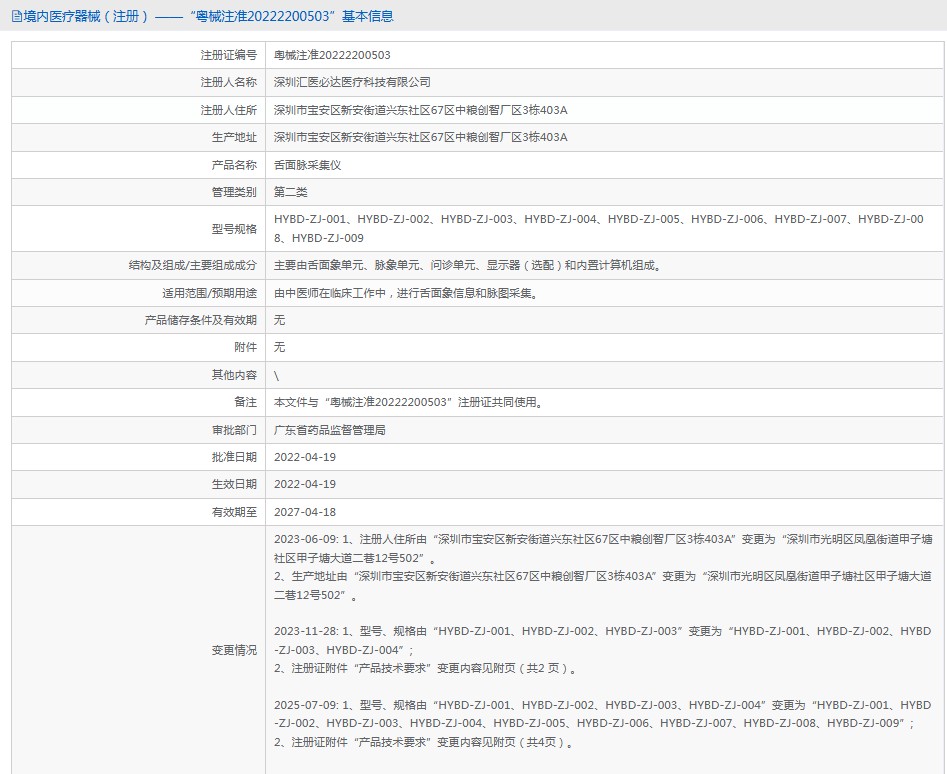Select the expiry date 2027-04-18

(x=305, y=512)
